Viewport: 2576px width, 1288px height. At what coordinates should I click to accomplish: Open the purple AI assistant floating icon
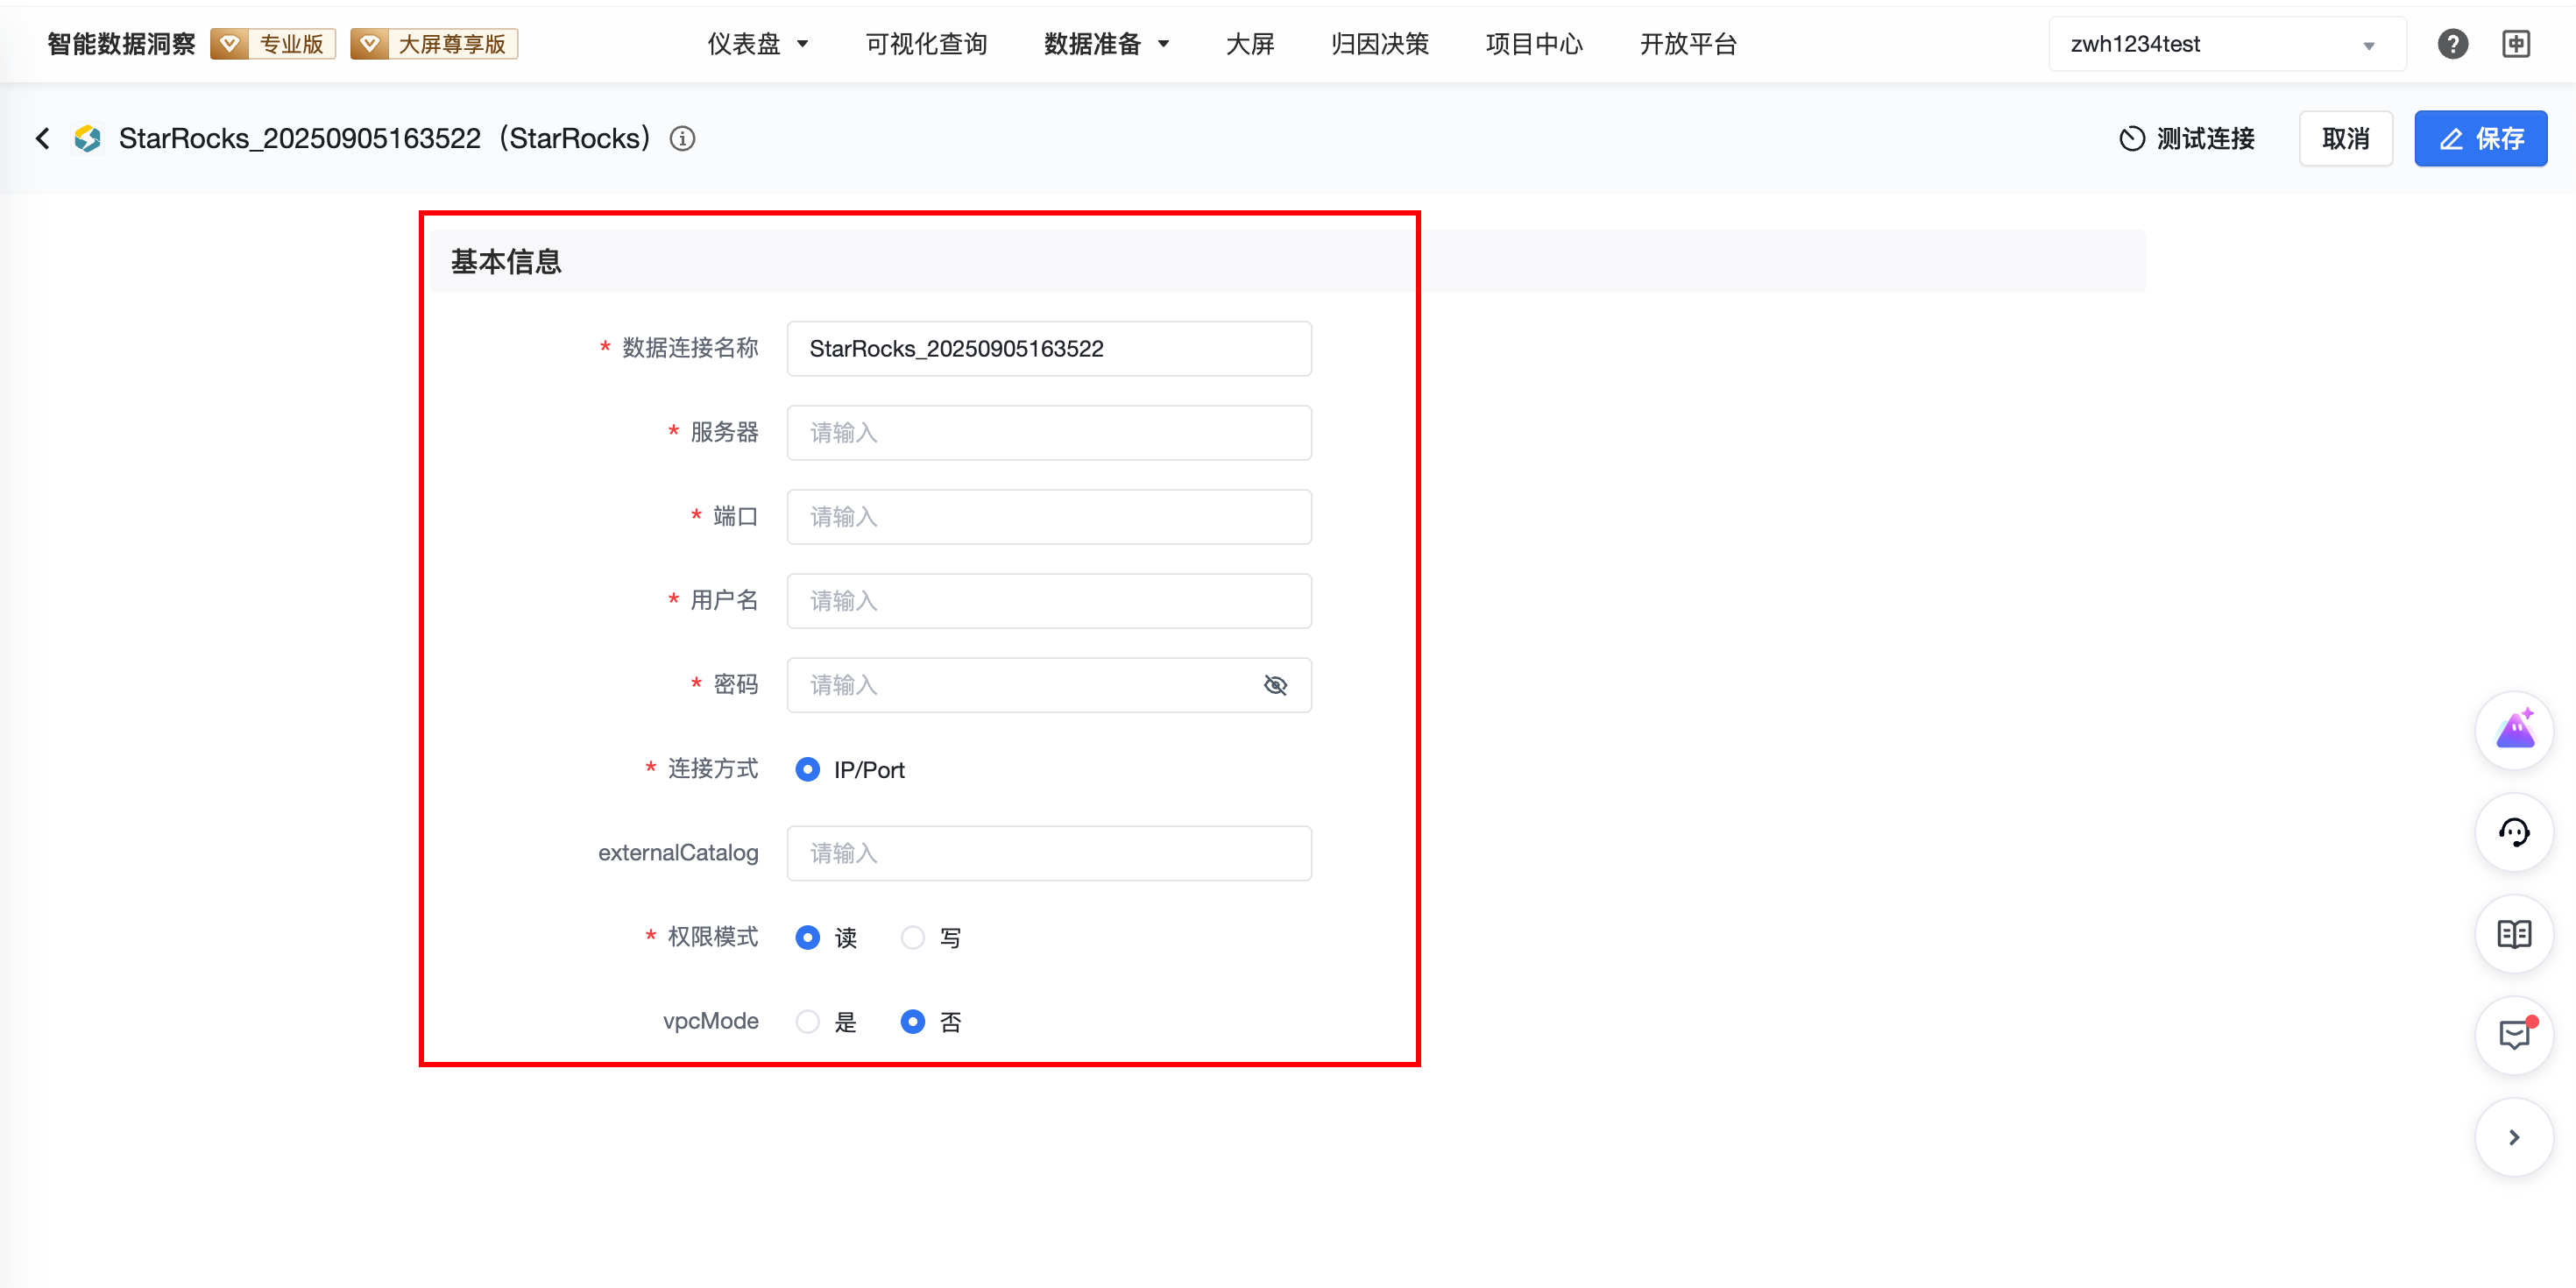click(2514, 730)
